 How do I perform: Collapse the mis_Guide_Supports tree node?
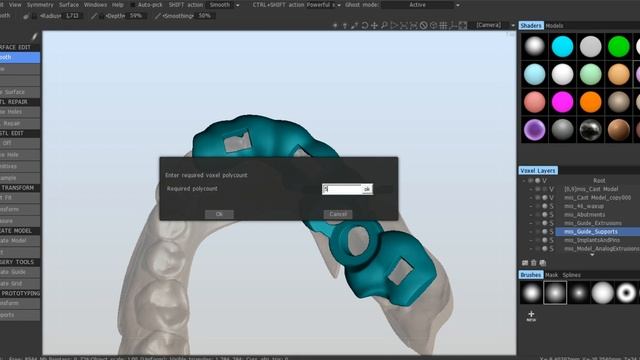click(531, 232)
